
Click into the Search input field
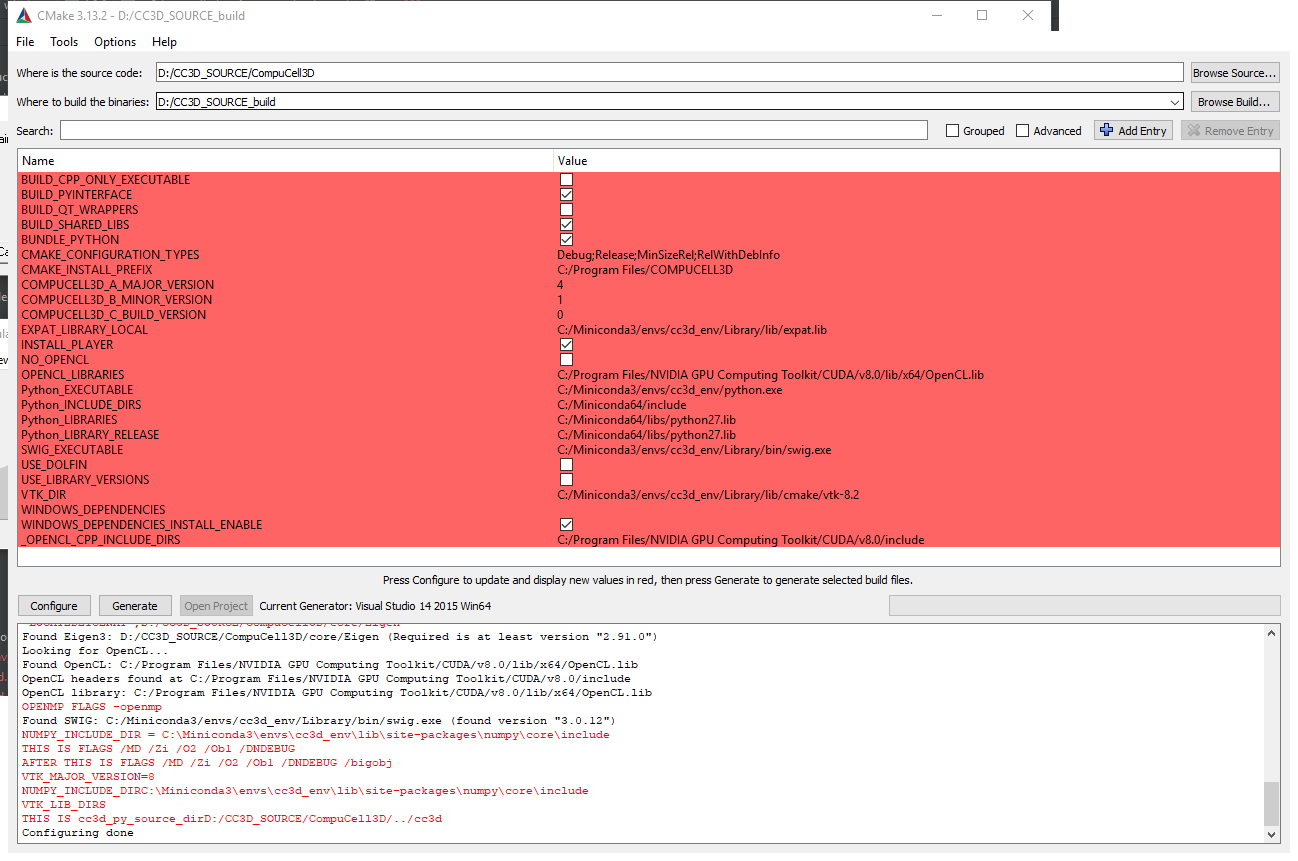(x=493, y=131)
